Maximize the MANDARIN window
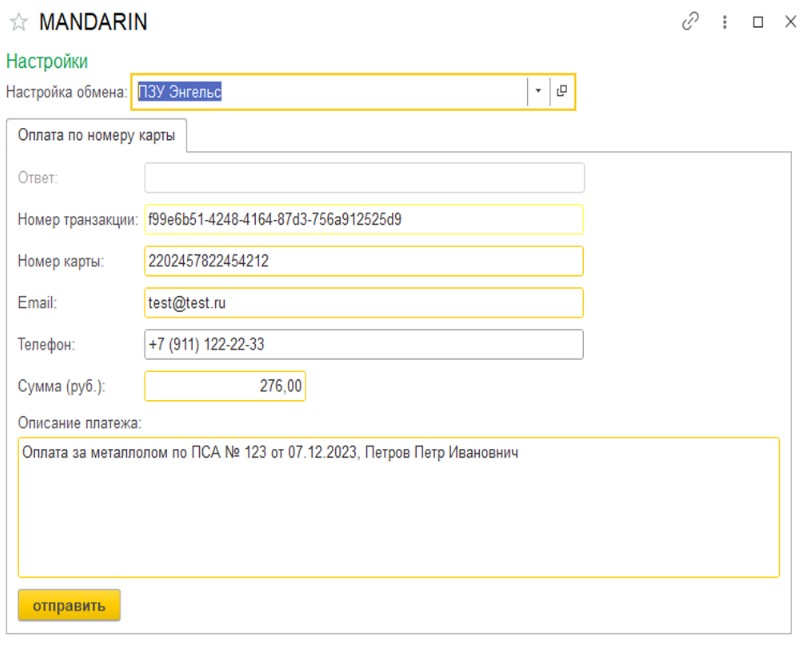Image resolution: width=806 pixels, height=645 pixels. pyautogui.click(x=758, y=22)
